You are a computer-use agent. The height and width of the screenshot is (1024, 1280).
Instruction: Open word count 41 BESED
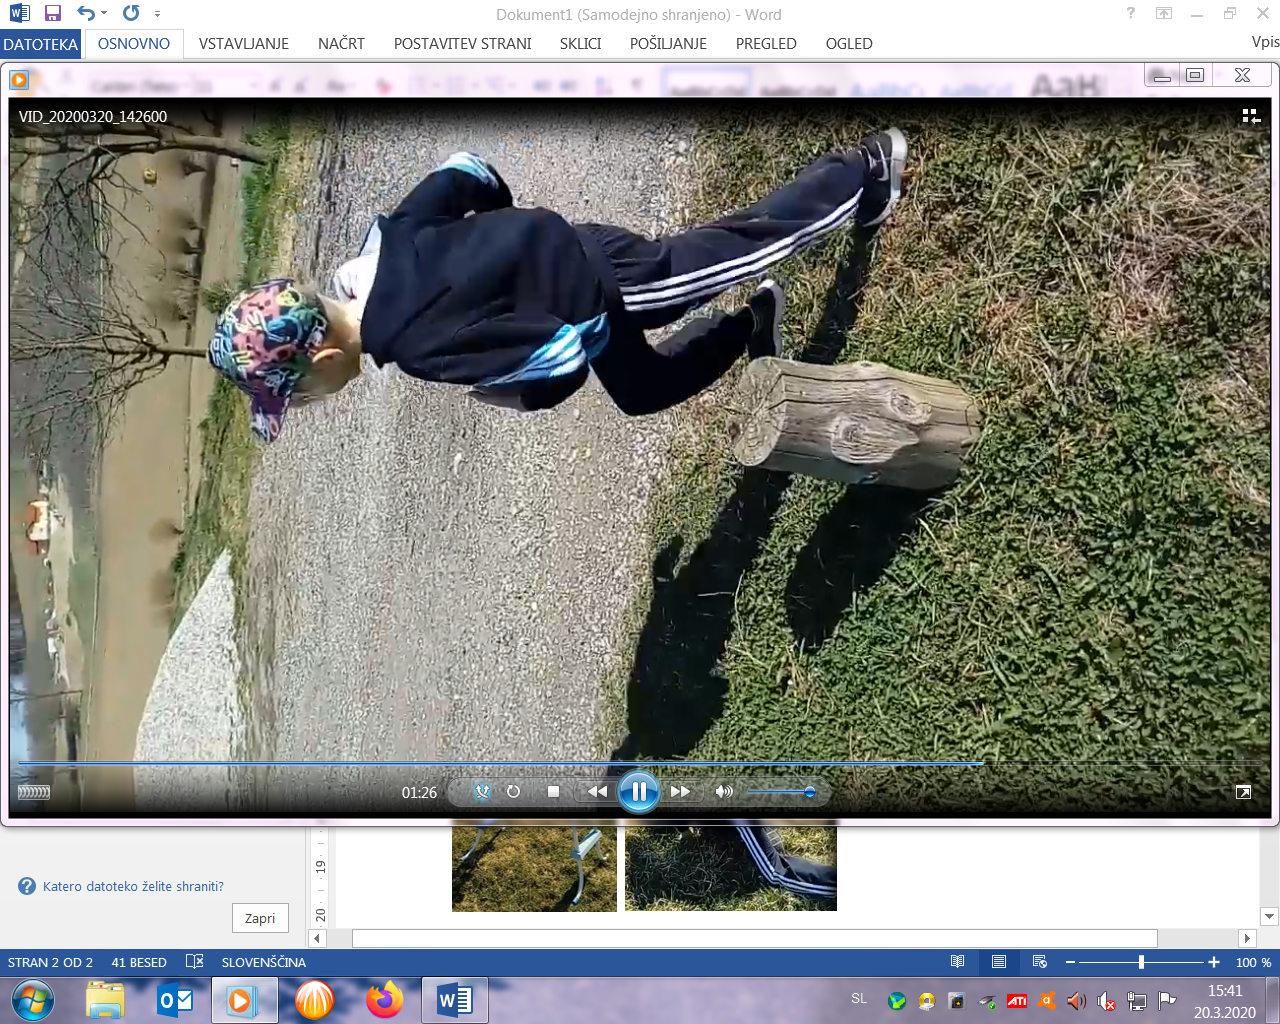[x=139, y=962]
